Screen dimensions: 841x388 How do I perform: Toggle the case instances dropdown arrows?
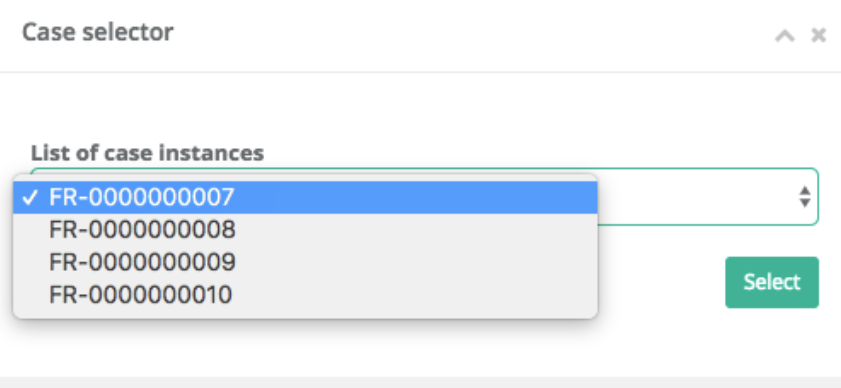pyautogui.click(x=805, y=197)
